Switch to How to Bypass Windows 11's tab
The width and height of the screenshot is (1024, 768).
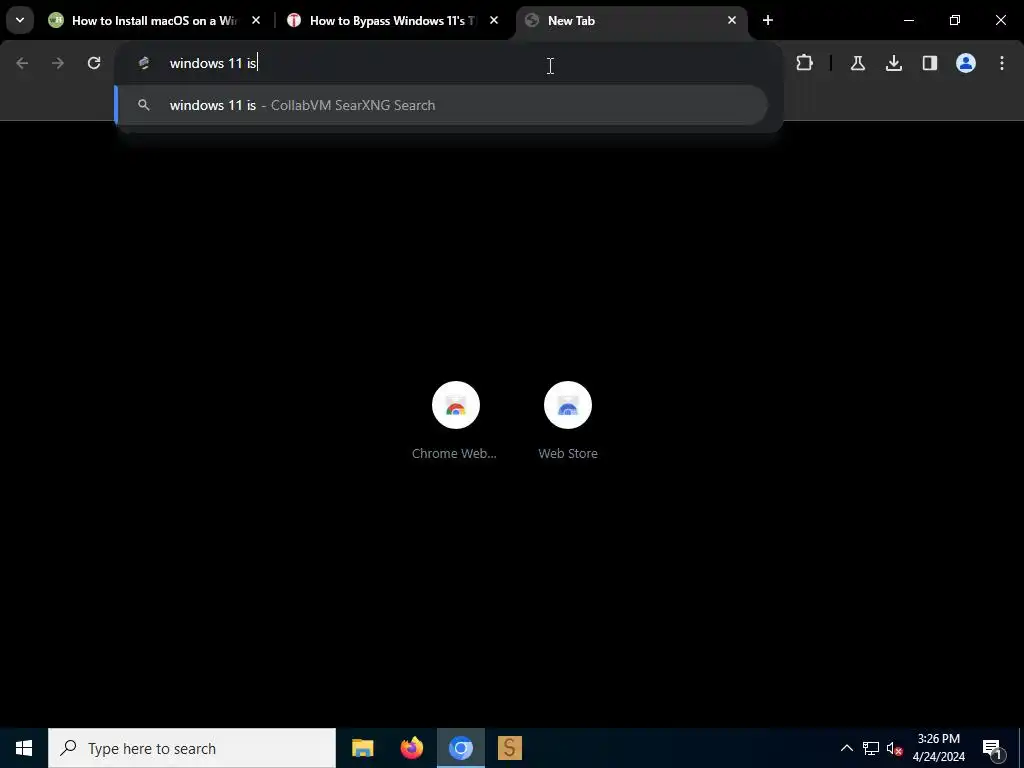pyautogui.click(x=392, y=20)
